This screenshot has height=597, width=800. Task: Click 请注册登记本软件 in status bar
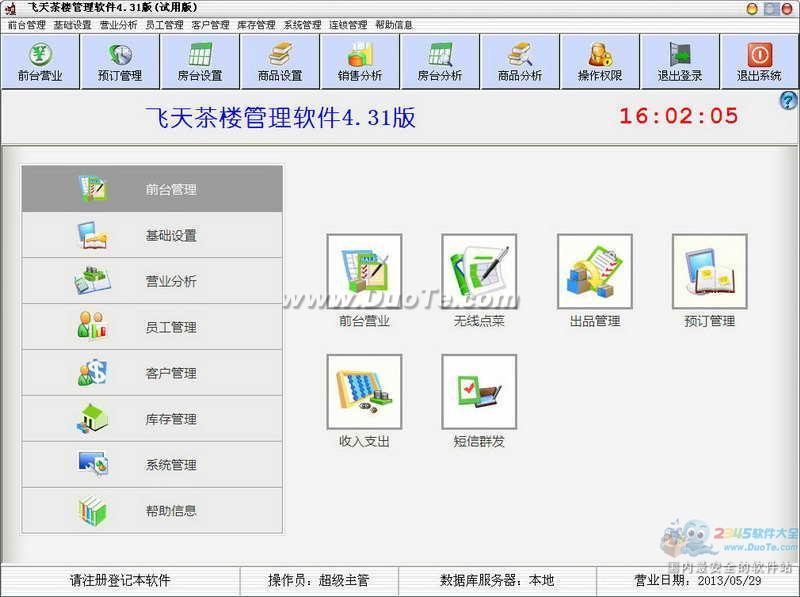(x=120, y=580)
